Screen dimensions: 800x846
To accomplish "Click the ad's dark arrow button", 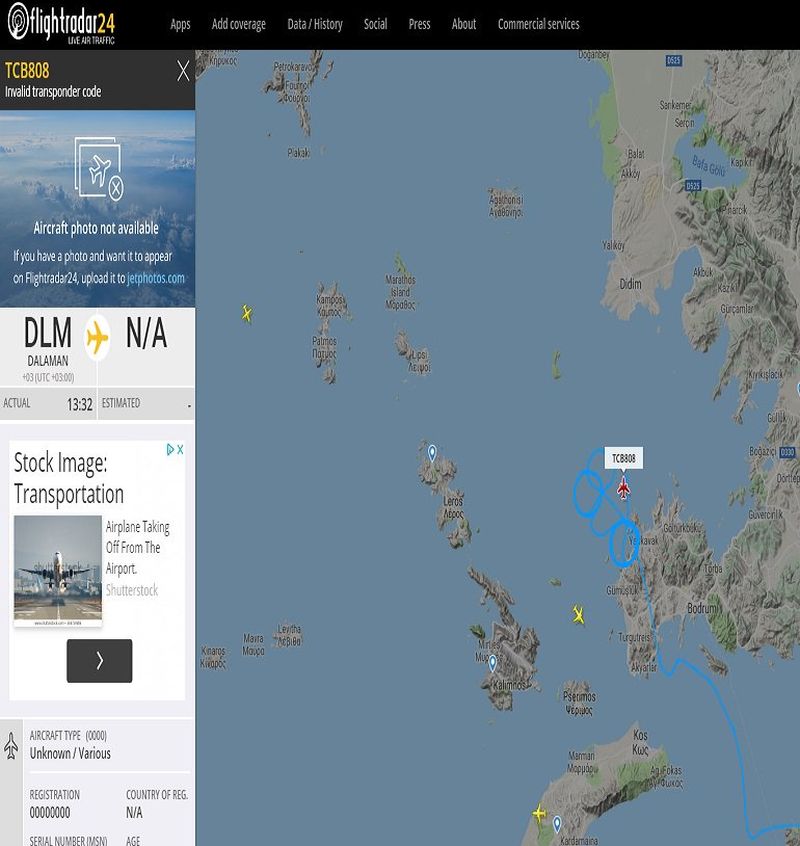I will point(99,660).
